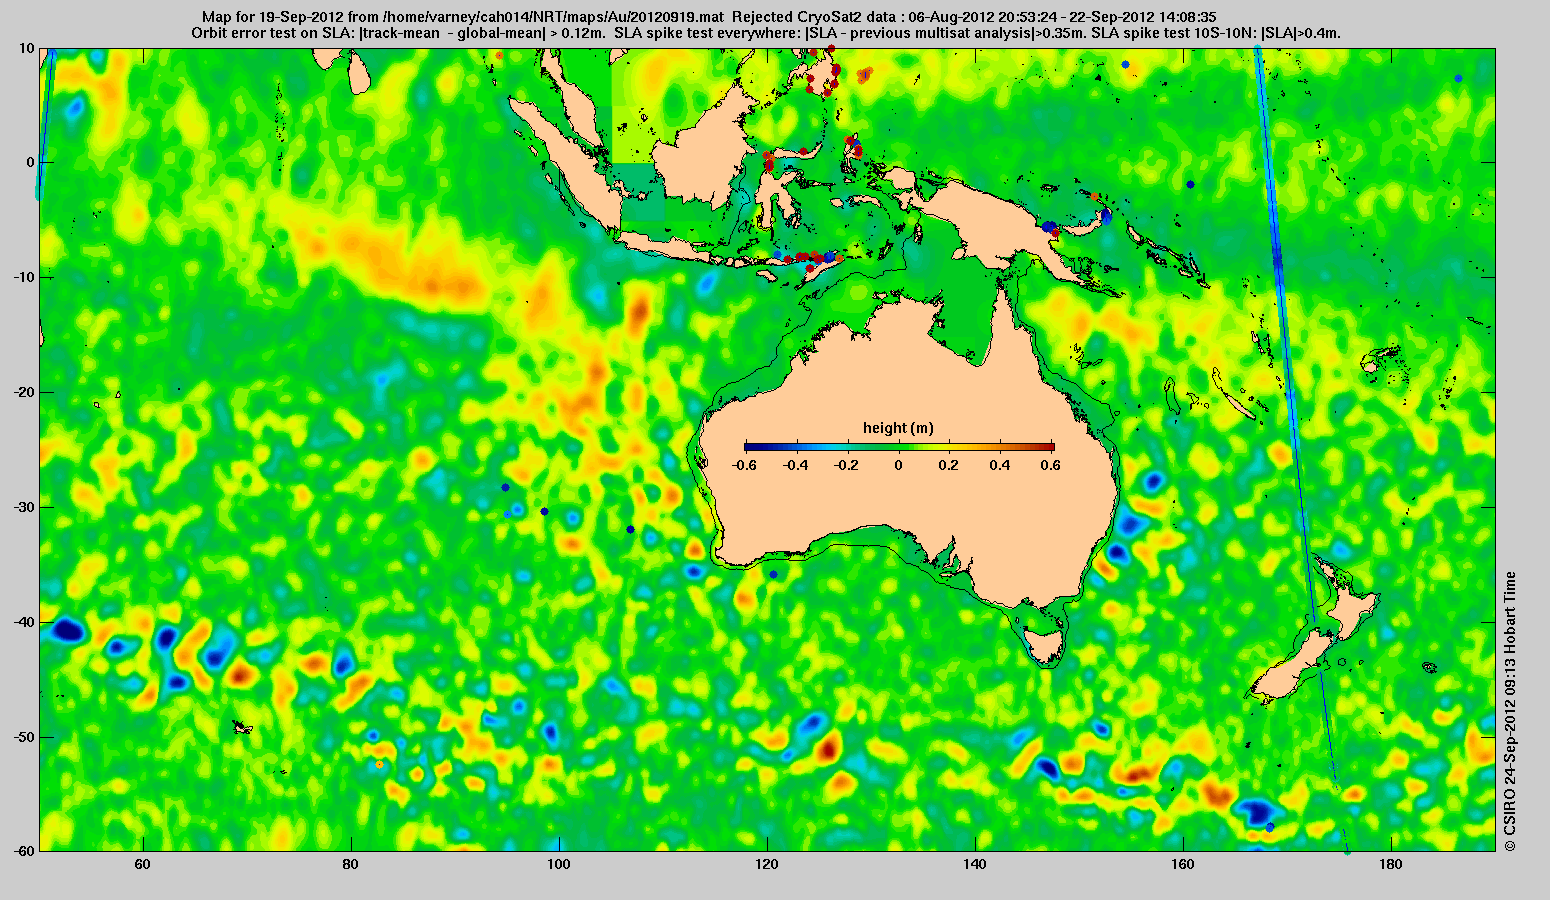
Task: Click the "height (m)" colorbar label
Action: [898, 428]
